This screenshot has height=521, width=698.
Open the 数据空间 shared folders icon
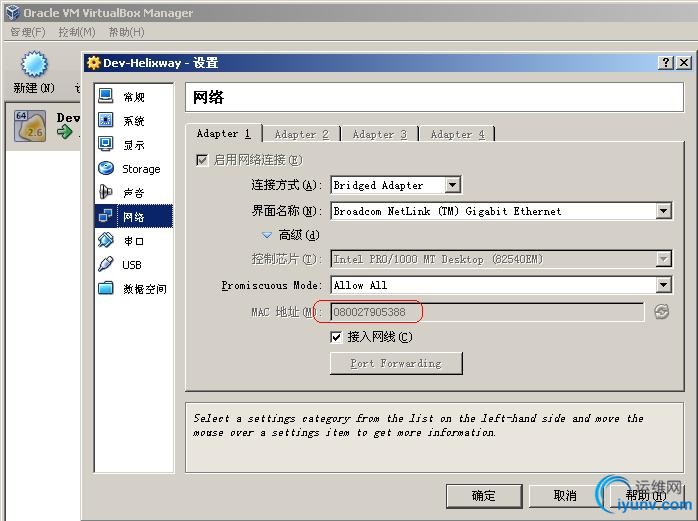point(106,288)
